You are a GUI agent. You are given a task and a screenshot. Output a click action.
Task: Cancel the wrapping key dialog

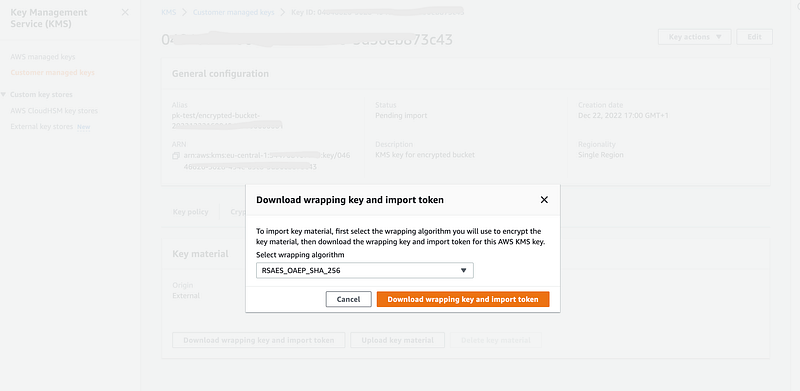click(x=348, y=300)
